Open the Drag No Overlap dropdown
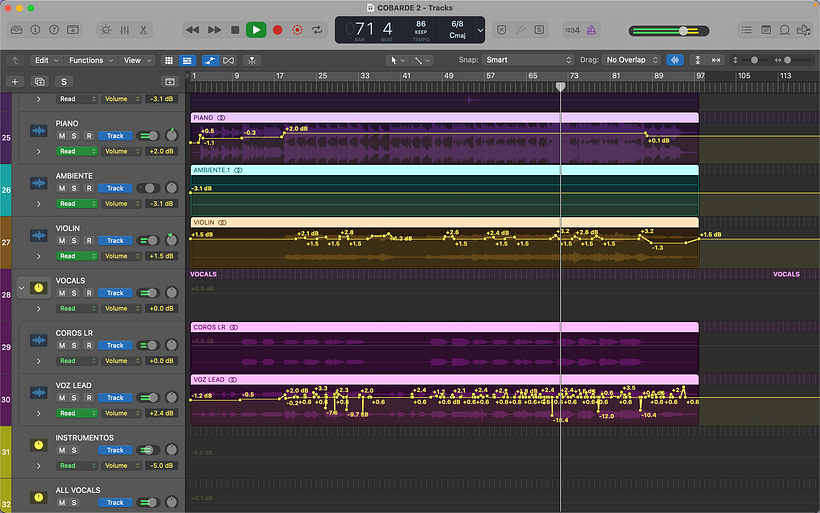820x513 pixels. [x=631, y=60]
